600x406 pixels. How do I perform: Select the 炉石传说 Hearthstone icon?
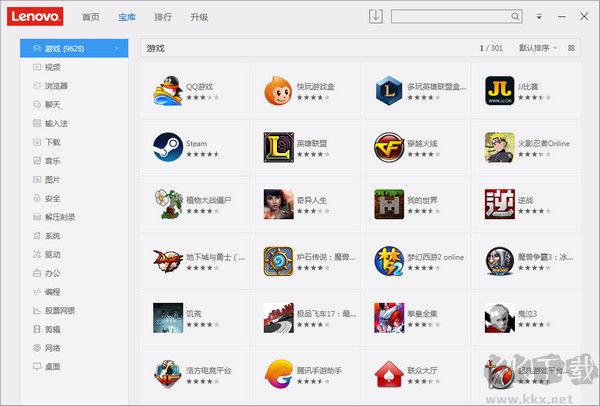[277, 261]
